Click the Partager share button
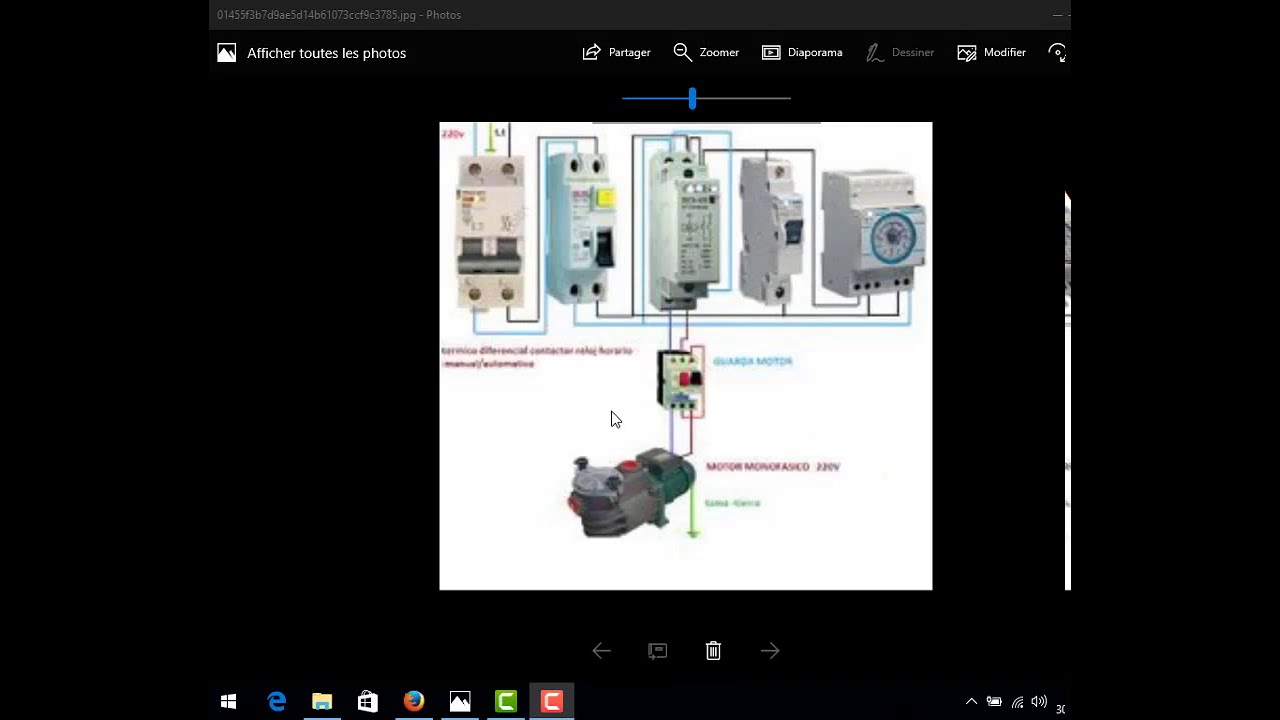The height and width of the screenshot is (720, 1280). point(616,52)
